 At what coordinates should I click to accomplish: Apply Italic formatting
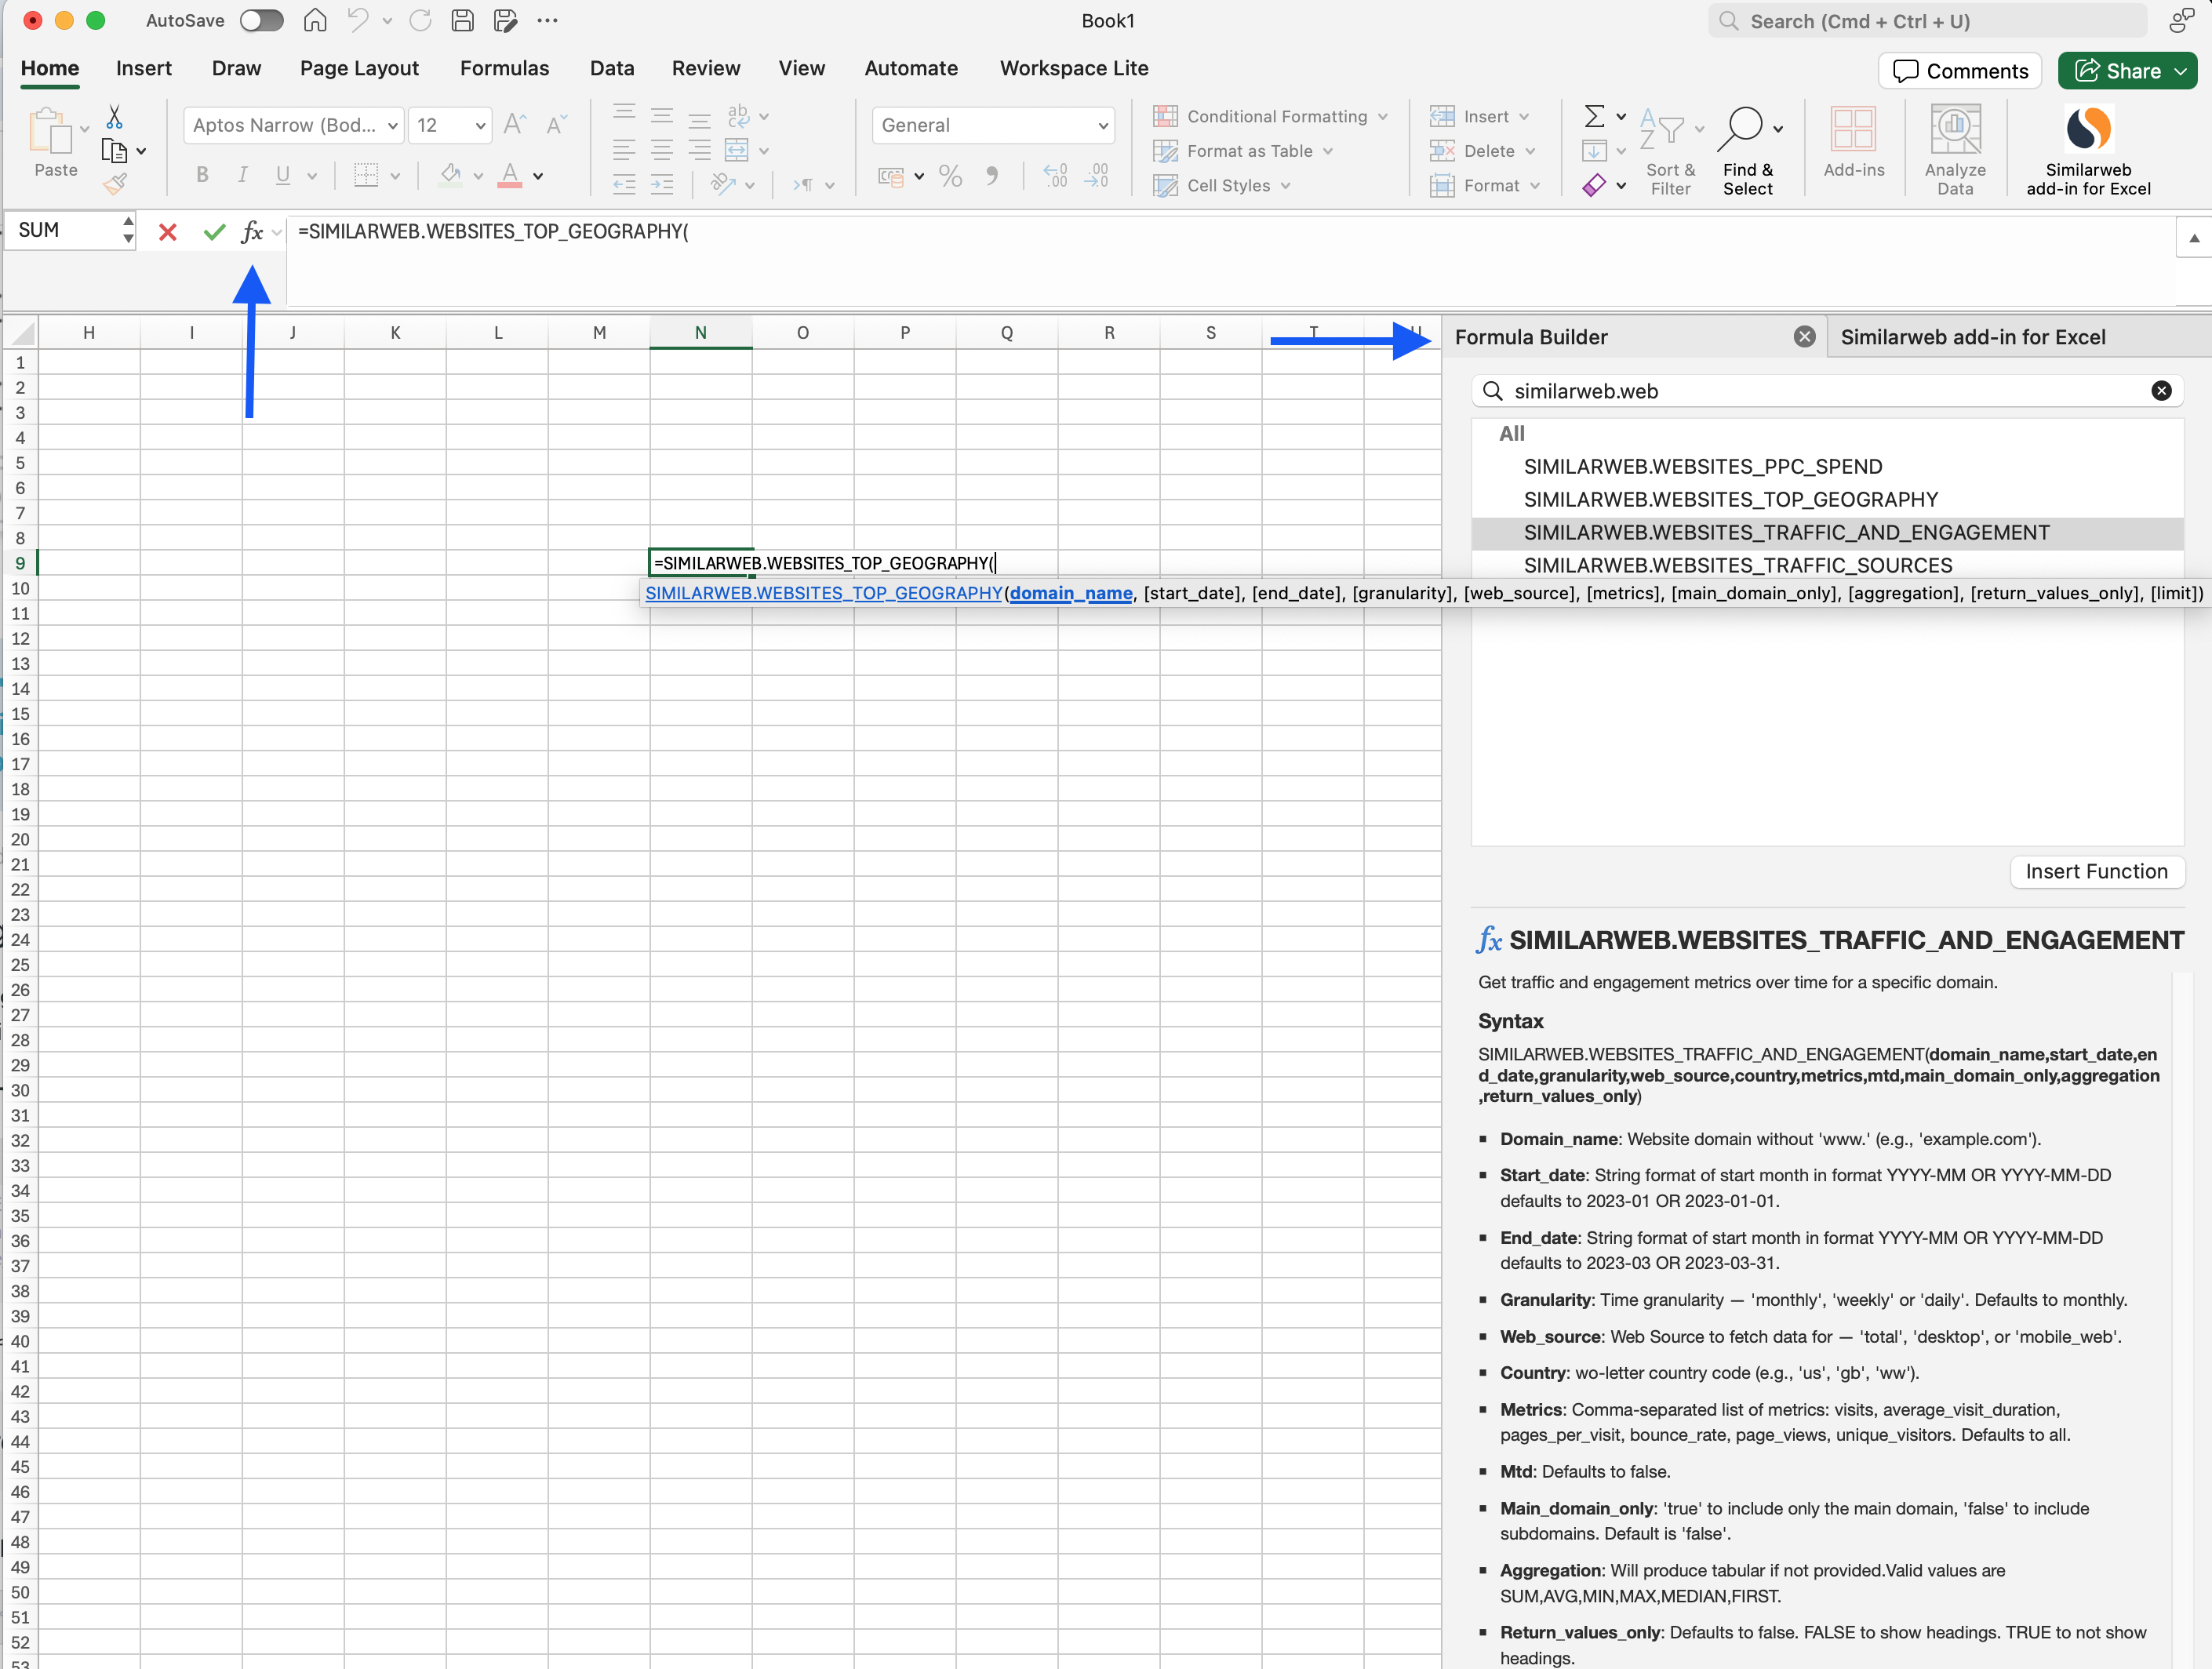[x=242, y=175]
